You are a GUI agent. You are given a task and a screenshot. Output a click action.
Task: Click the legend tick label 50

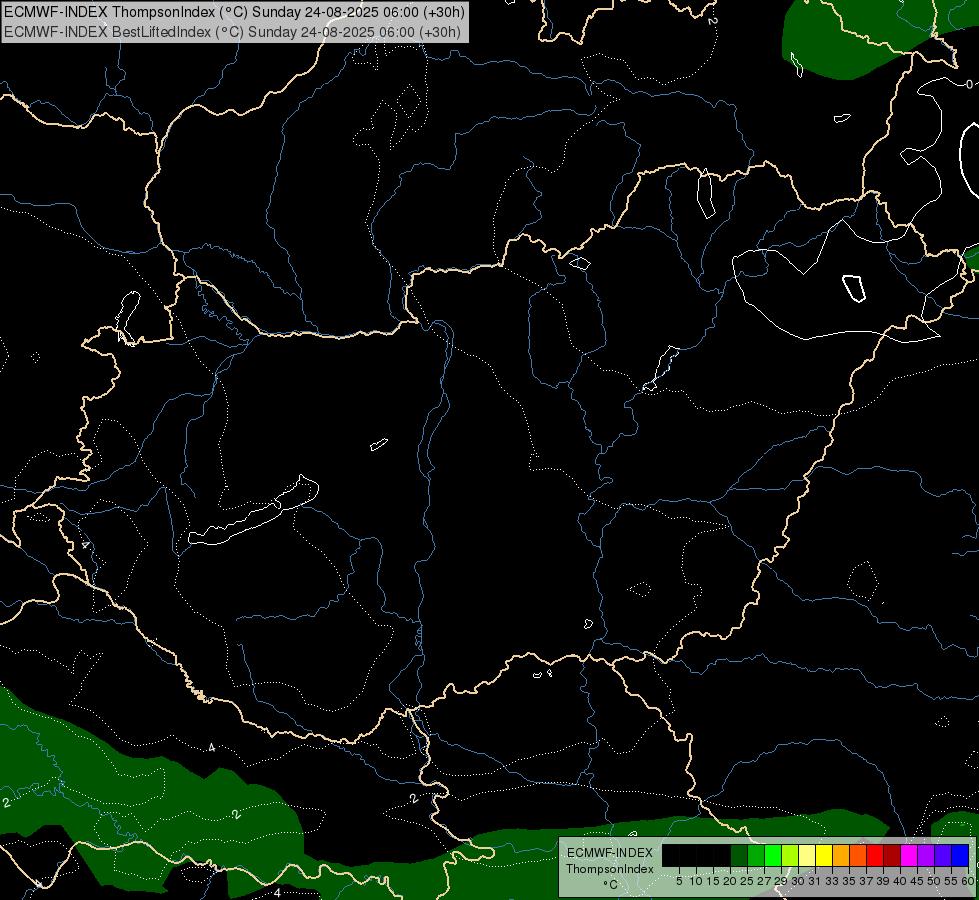pyautogui.click(x=934, y=881)
